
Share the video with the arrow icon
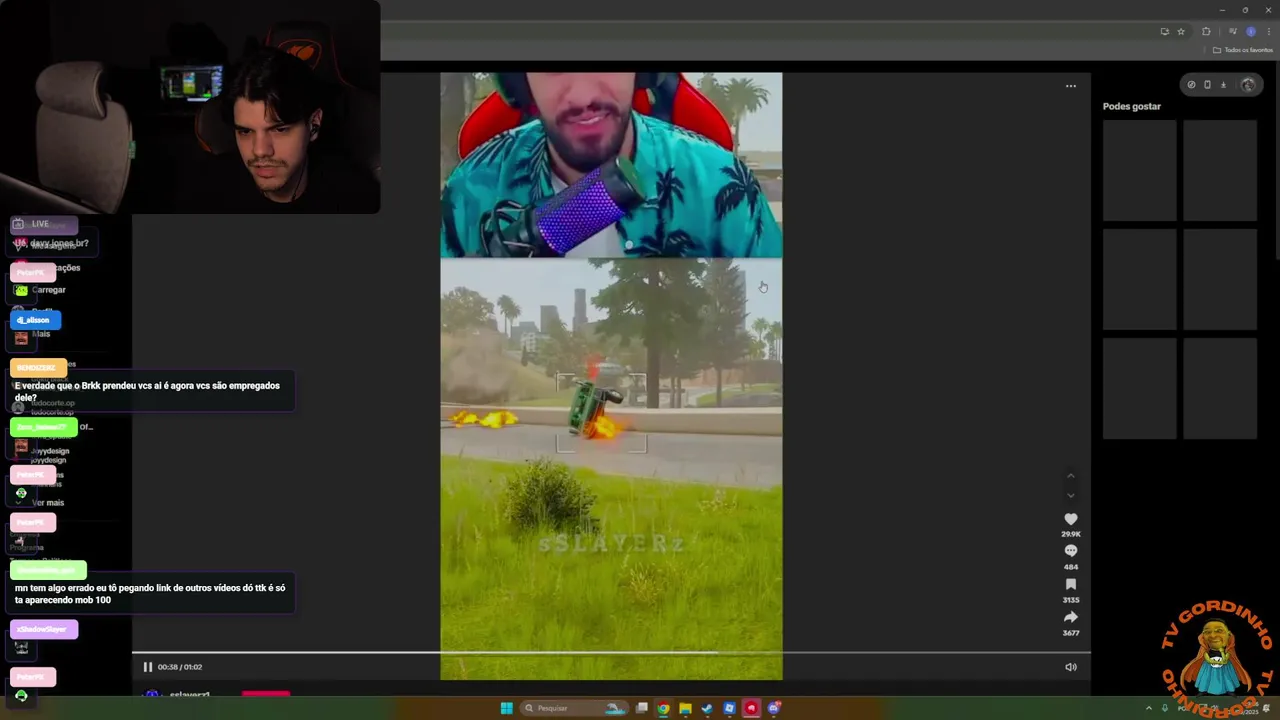[x=1071, y=617]
